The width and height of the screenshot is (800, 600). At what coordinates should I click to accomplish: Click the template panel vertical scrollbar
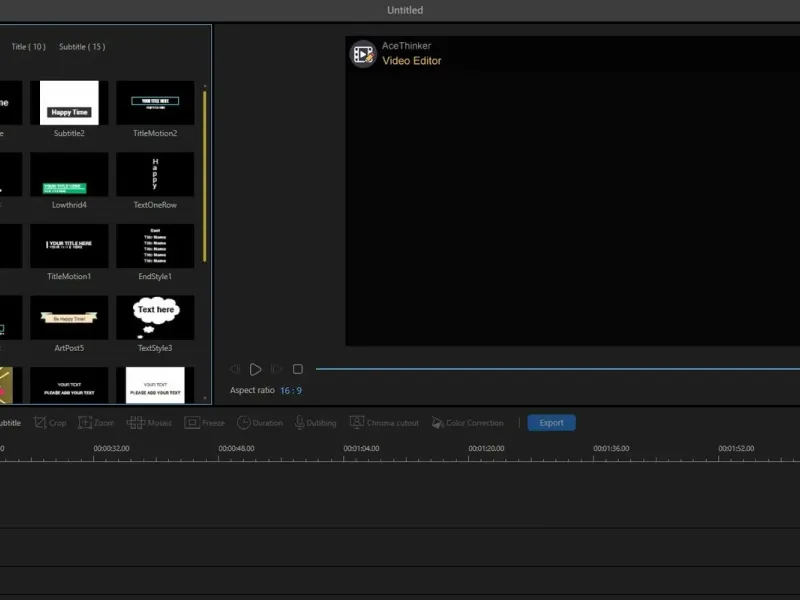coord(205,175)
